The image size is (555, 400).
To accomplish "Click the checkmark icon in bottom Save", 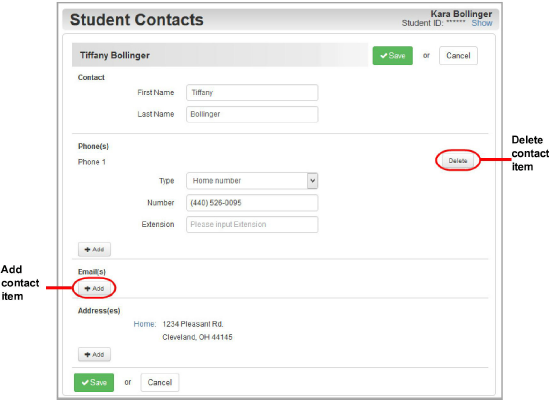I will [x=85, y=382].
